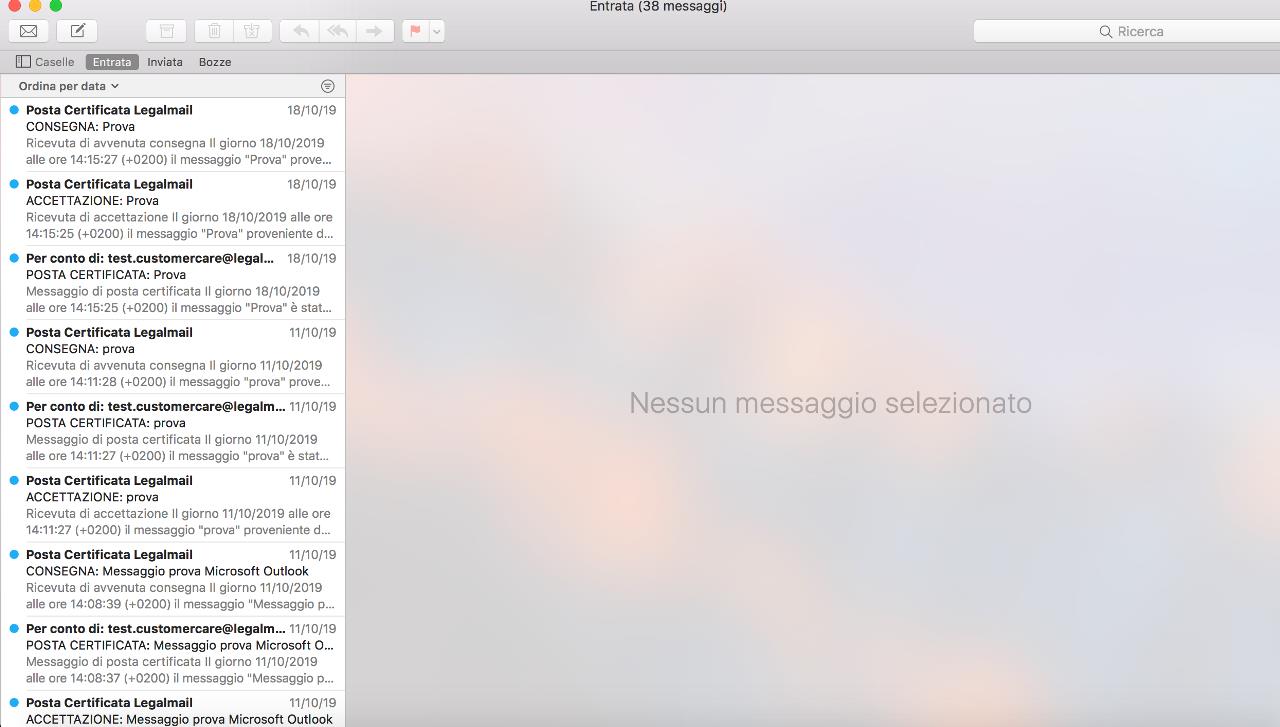Viewport: 1280px width, 727px height.
Task: Switch to the Inviata mailbox tab
Action: 165,62
